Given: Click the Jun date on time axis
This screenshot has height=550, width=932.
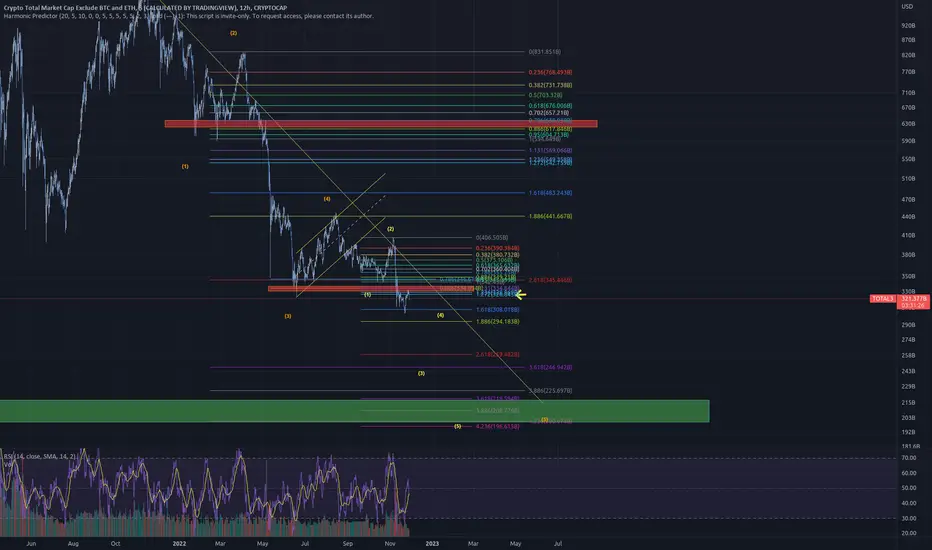Looking at the screenshot, I should click(31, 543).
